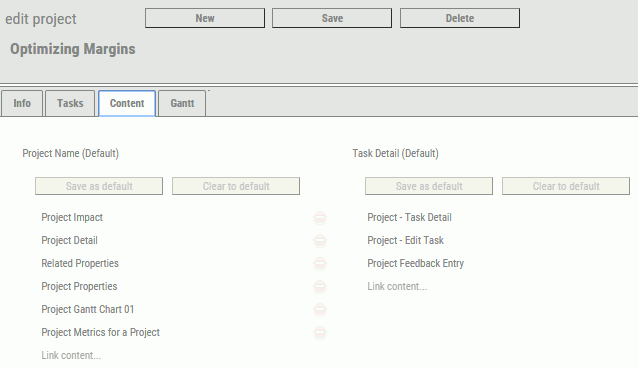Remove Project Impact using its minus icon
Viewport: 638px width, 369px height.
coord(320,218)
